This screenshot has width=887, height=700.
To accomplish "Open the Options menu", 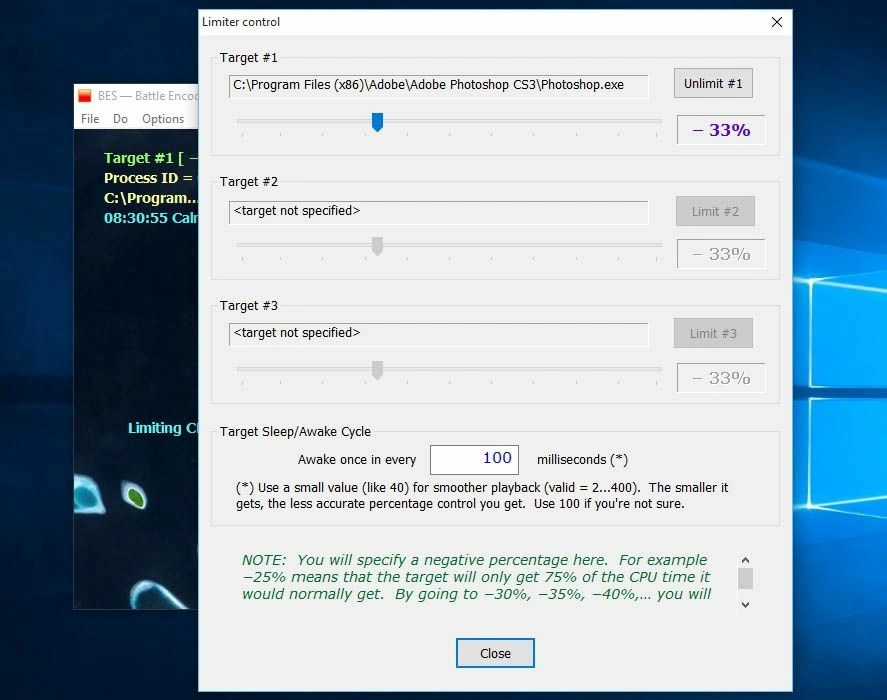I will tap(163, 118).
